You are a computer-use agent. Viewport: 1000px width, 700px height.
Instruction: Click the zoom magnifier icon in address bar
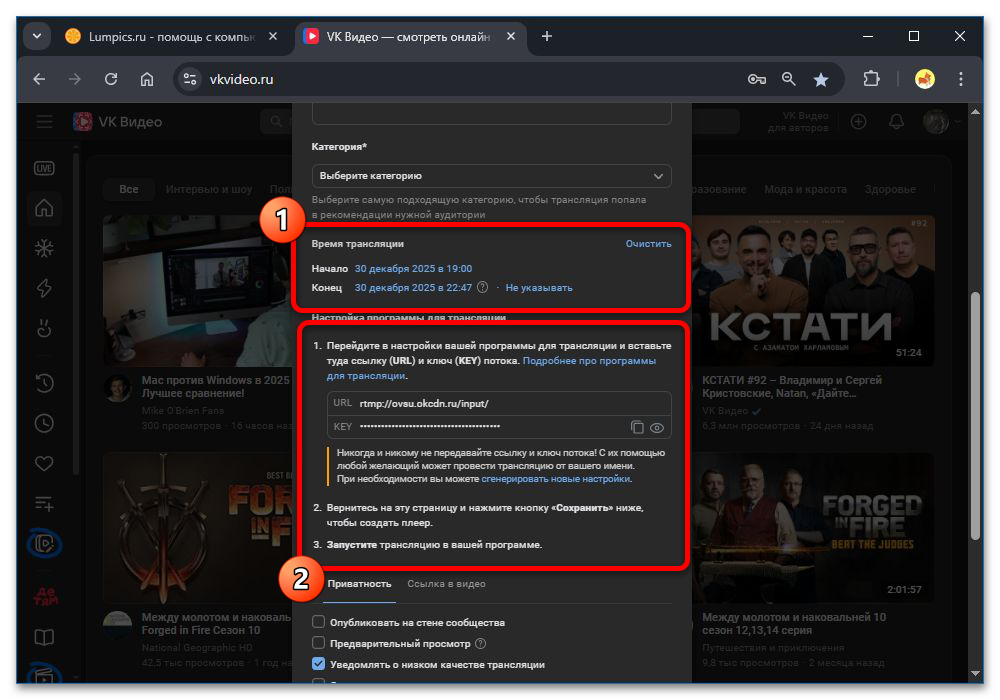(x=789, y=79)
